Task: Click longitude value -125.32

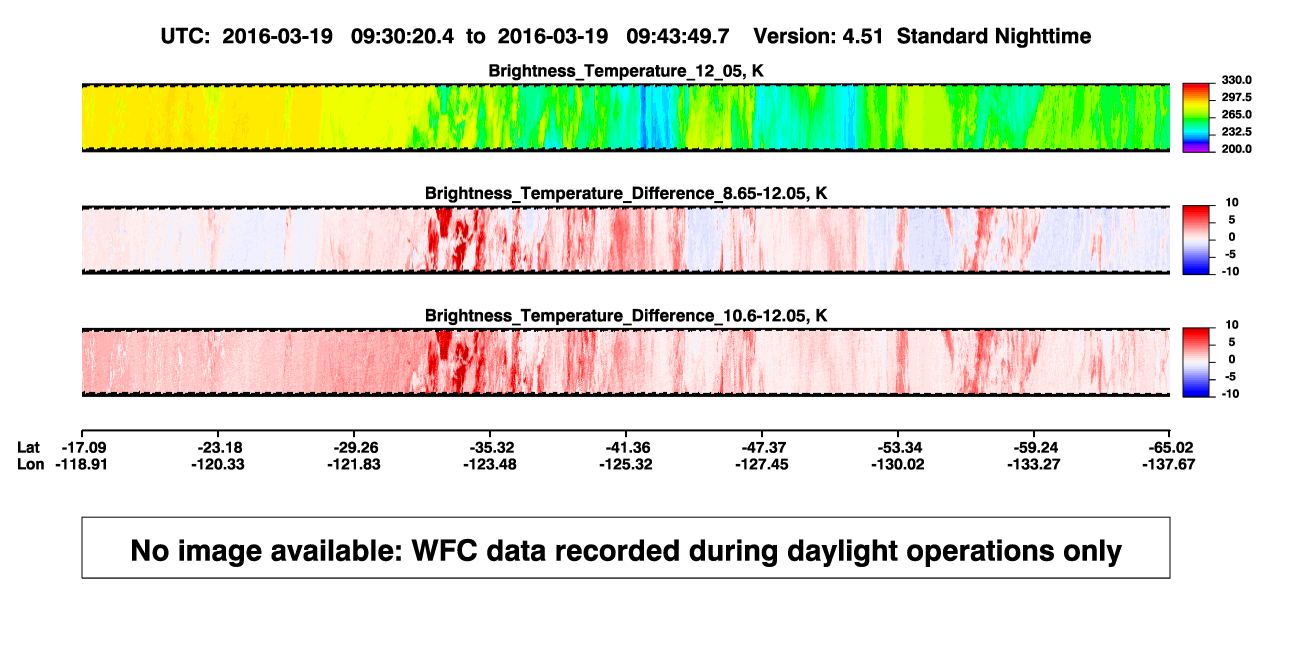Action: coord(626,464)
